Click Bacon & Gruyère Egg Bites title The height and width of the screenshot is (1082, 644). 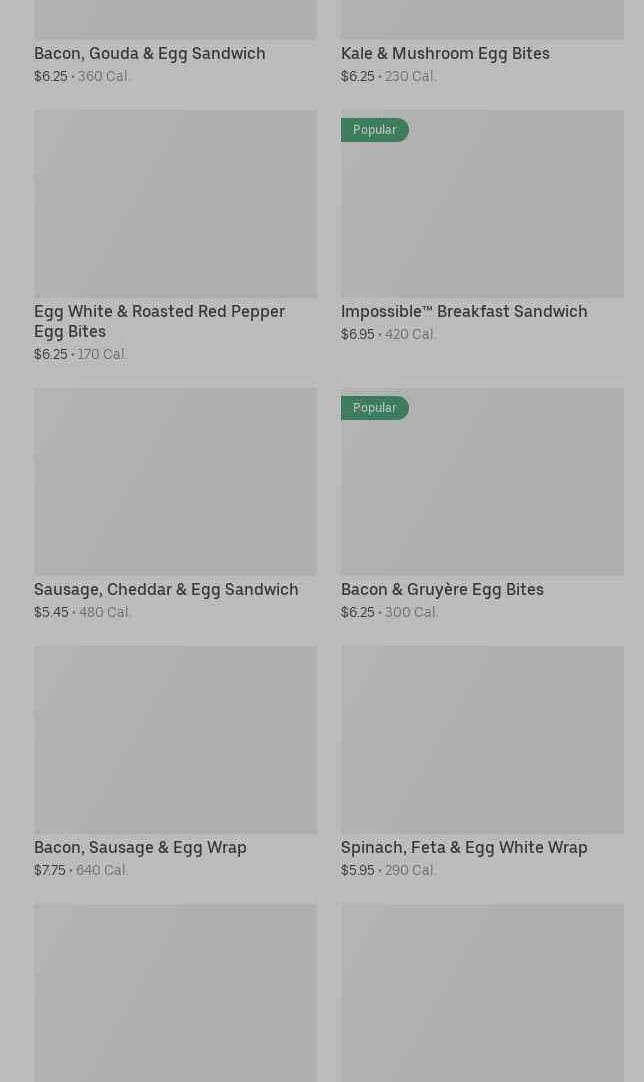coord(442,589)
